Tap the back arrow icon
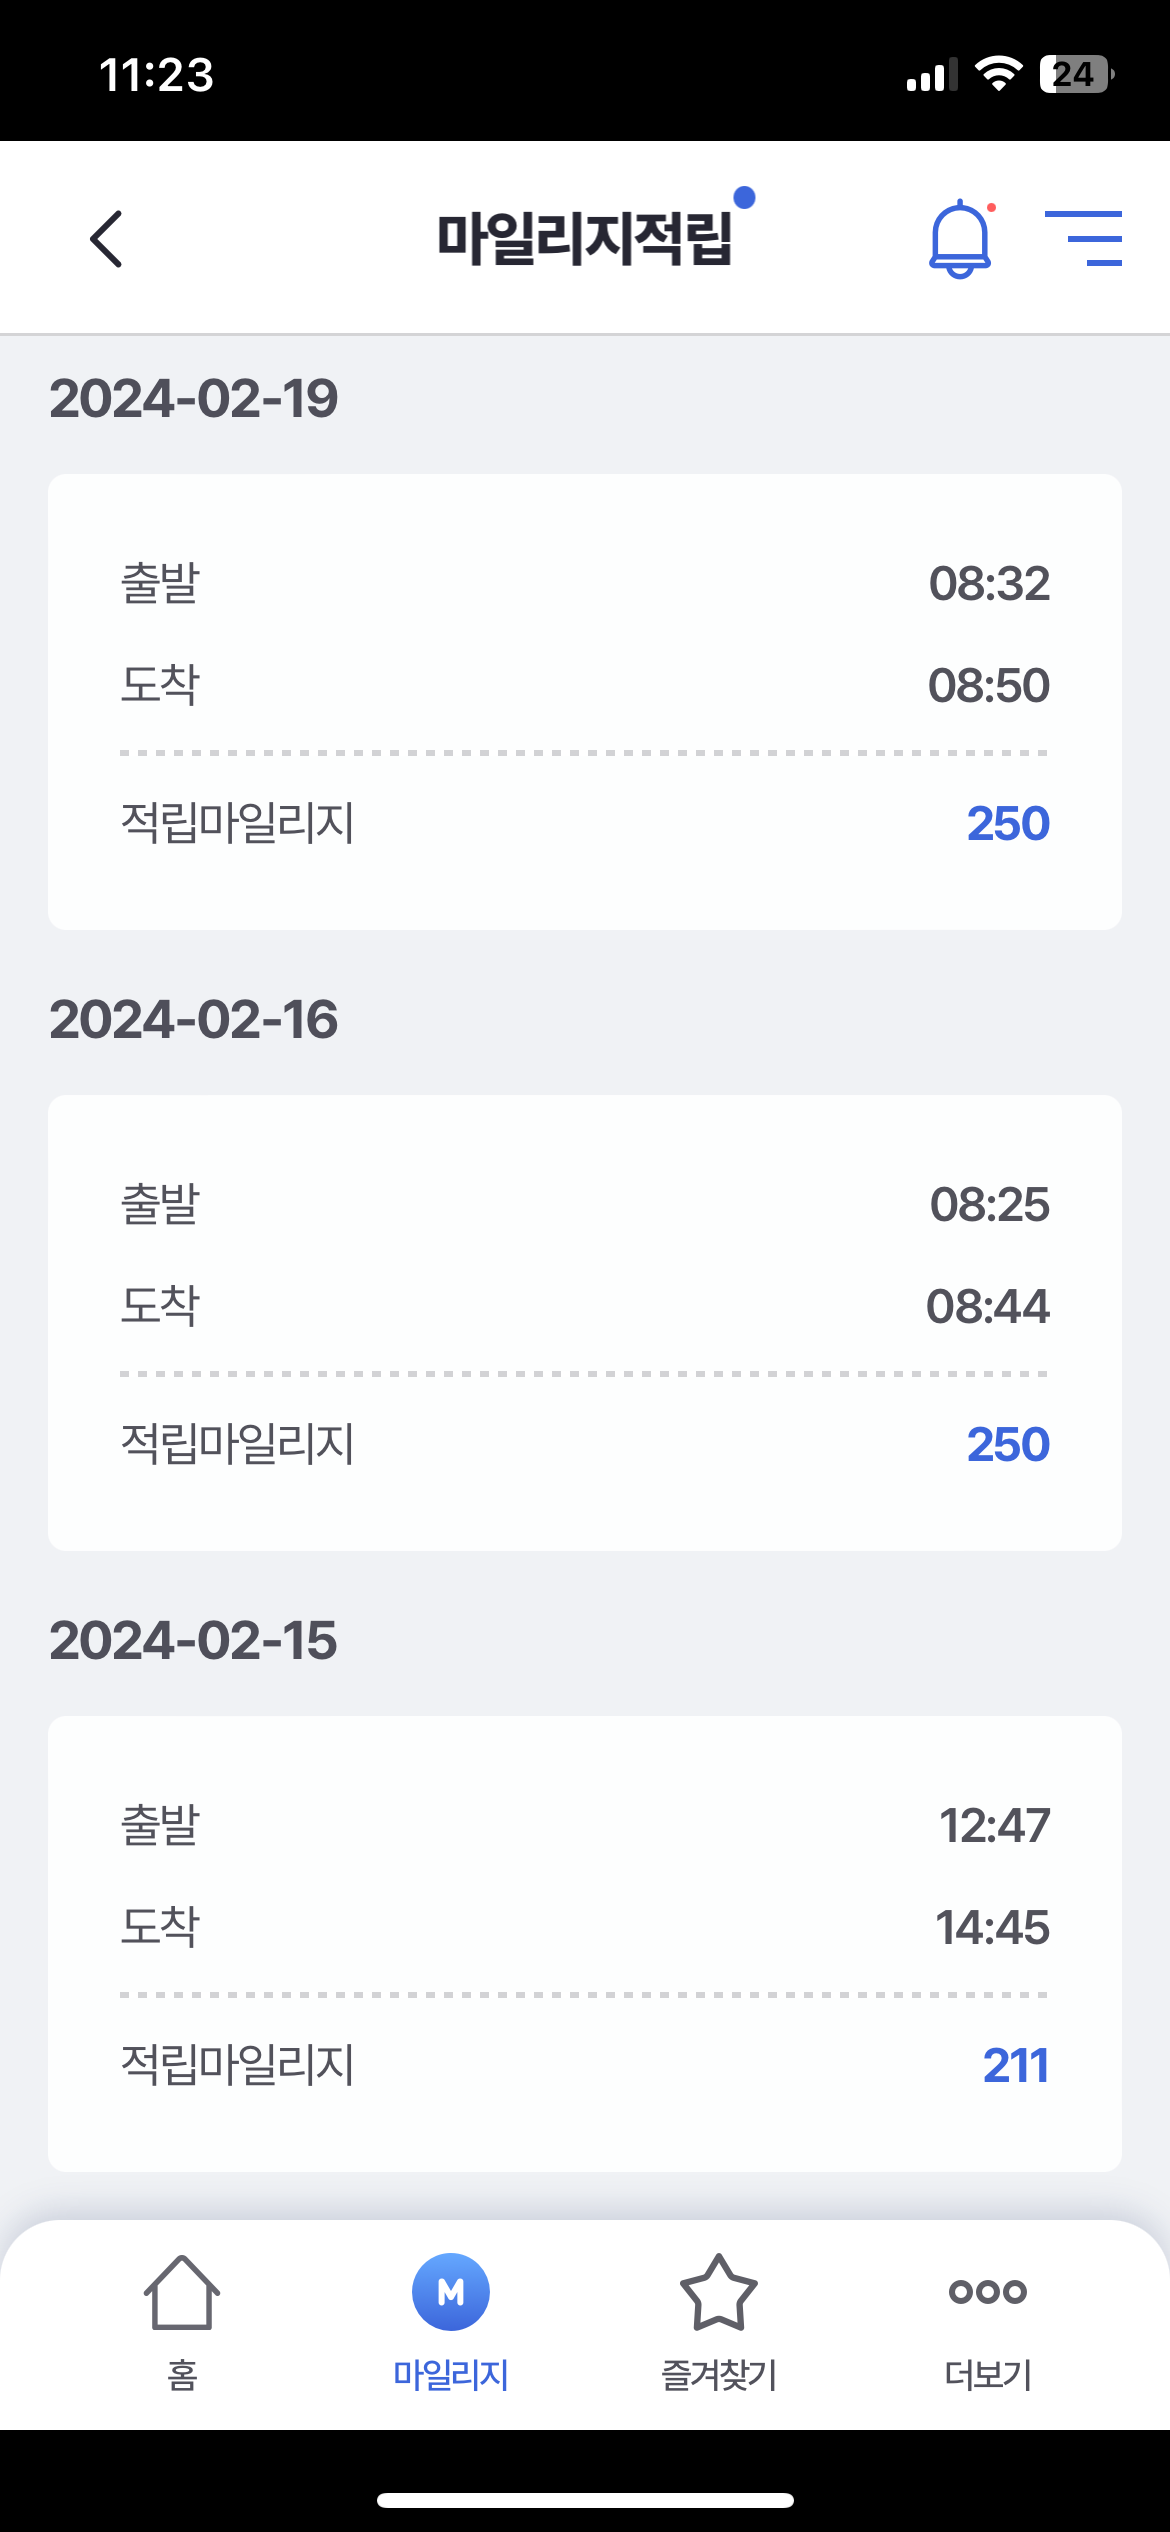This screenshot has height=2532, width=1170. (x=106, y=239)
